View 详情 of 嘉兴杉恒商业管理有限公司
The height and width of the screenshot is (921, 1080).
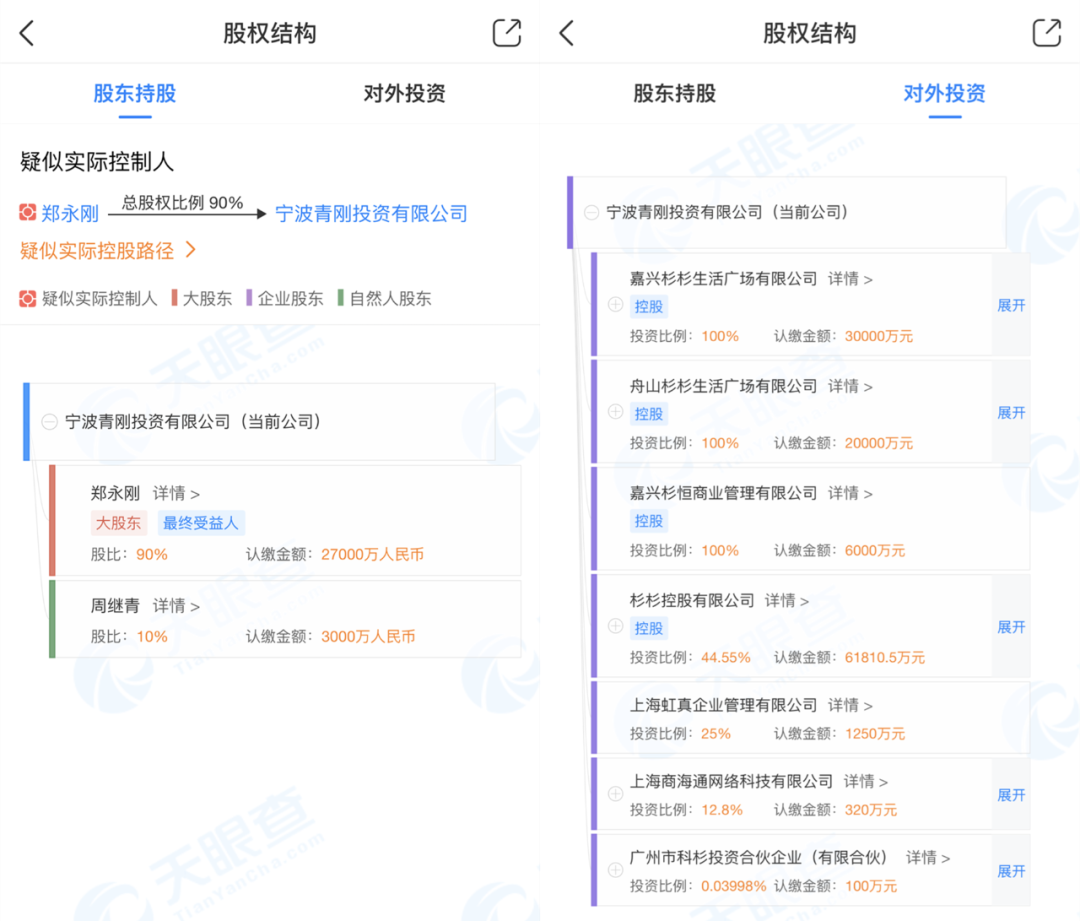[851, 493]
